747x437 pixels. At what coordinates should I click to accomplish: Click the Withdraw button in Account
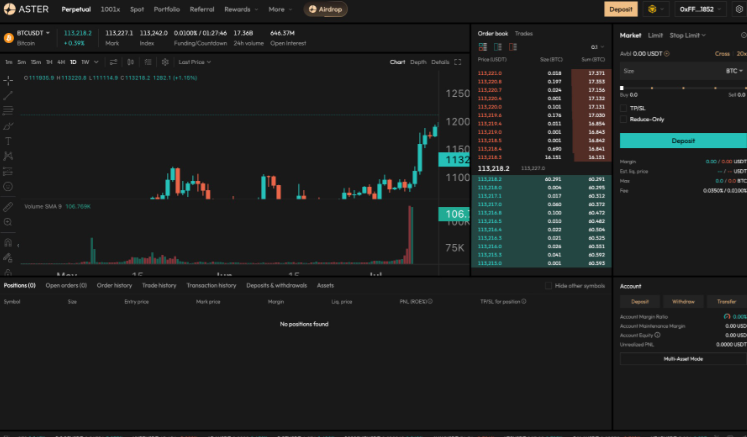(x=683, y=302)
